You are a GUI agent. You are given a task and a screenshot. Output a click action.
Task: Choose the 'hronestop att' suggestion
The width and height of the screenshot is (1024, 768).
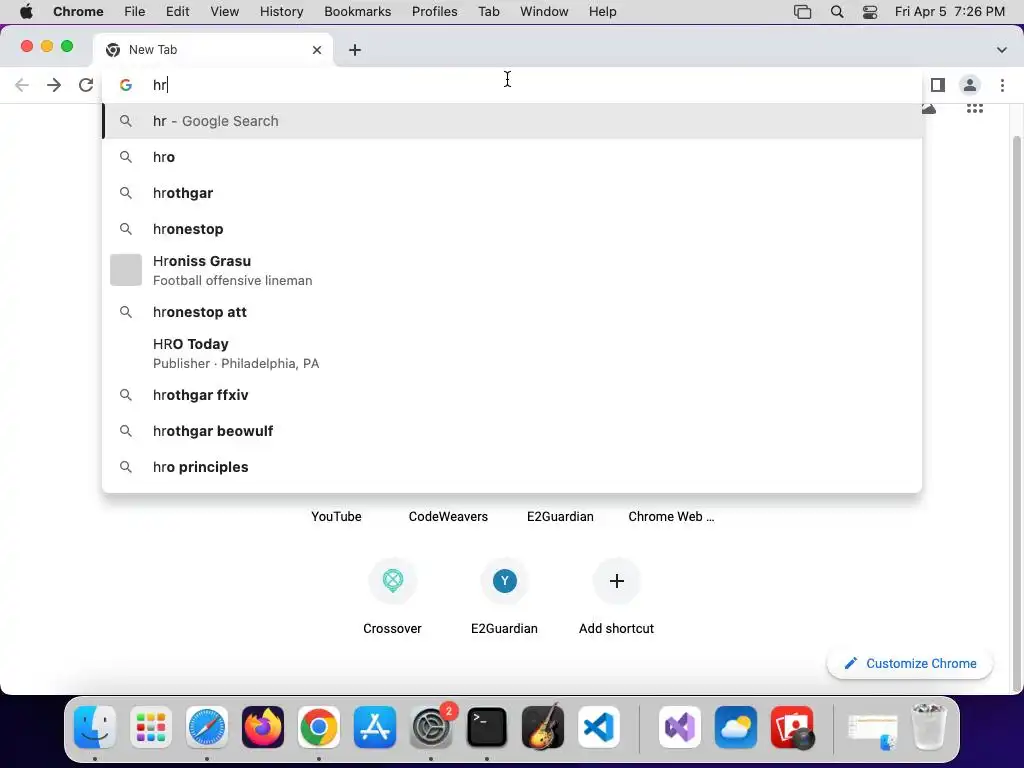coord(512,312)
